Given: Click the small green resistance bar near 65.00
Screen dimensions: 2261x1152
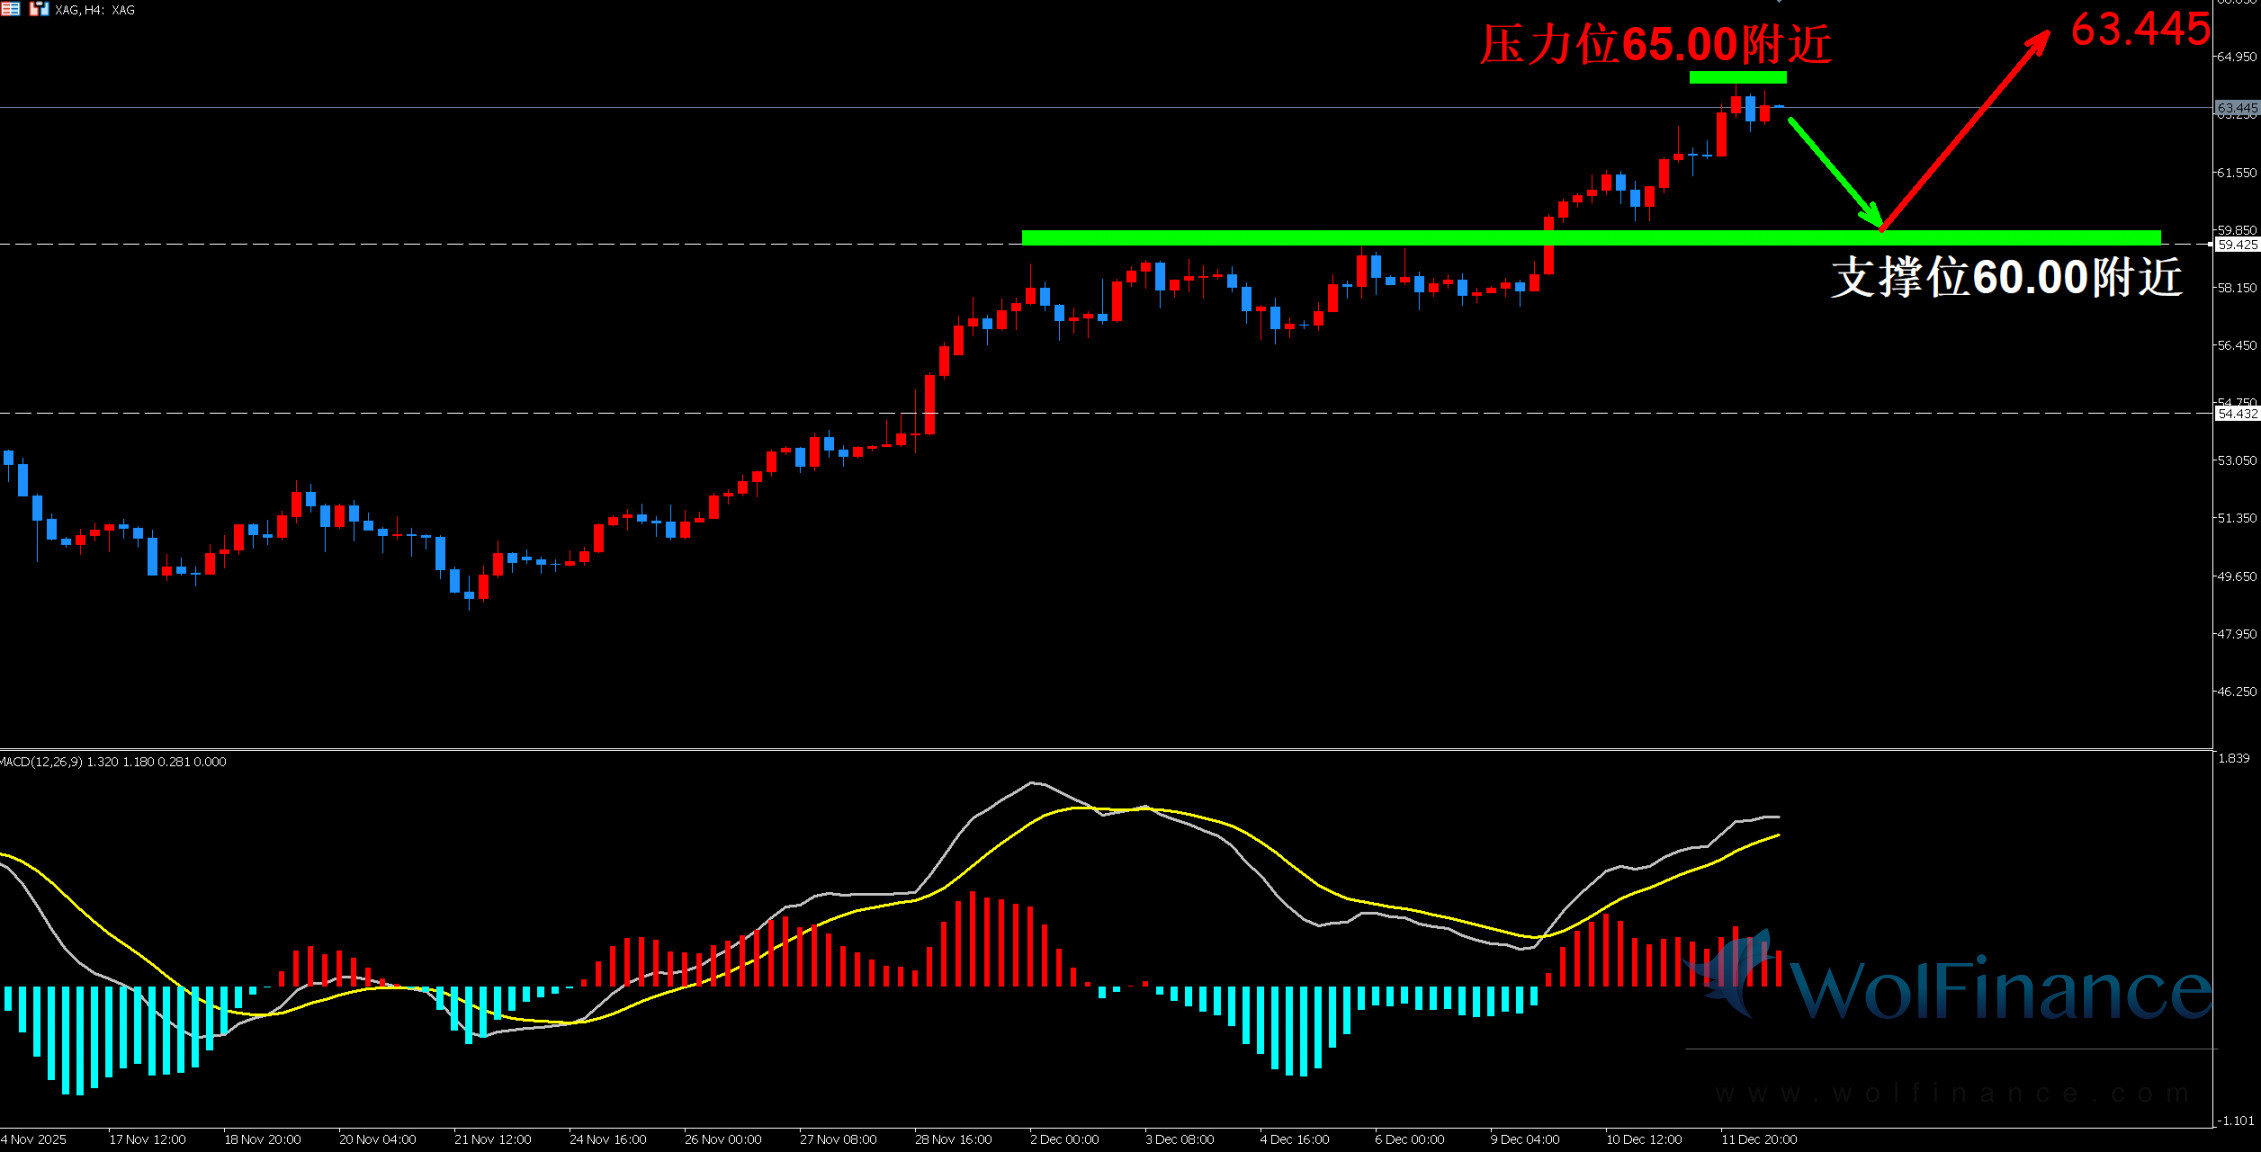Looking at the screenshot, I should click(x=1737, y=77).
